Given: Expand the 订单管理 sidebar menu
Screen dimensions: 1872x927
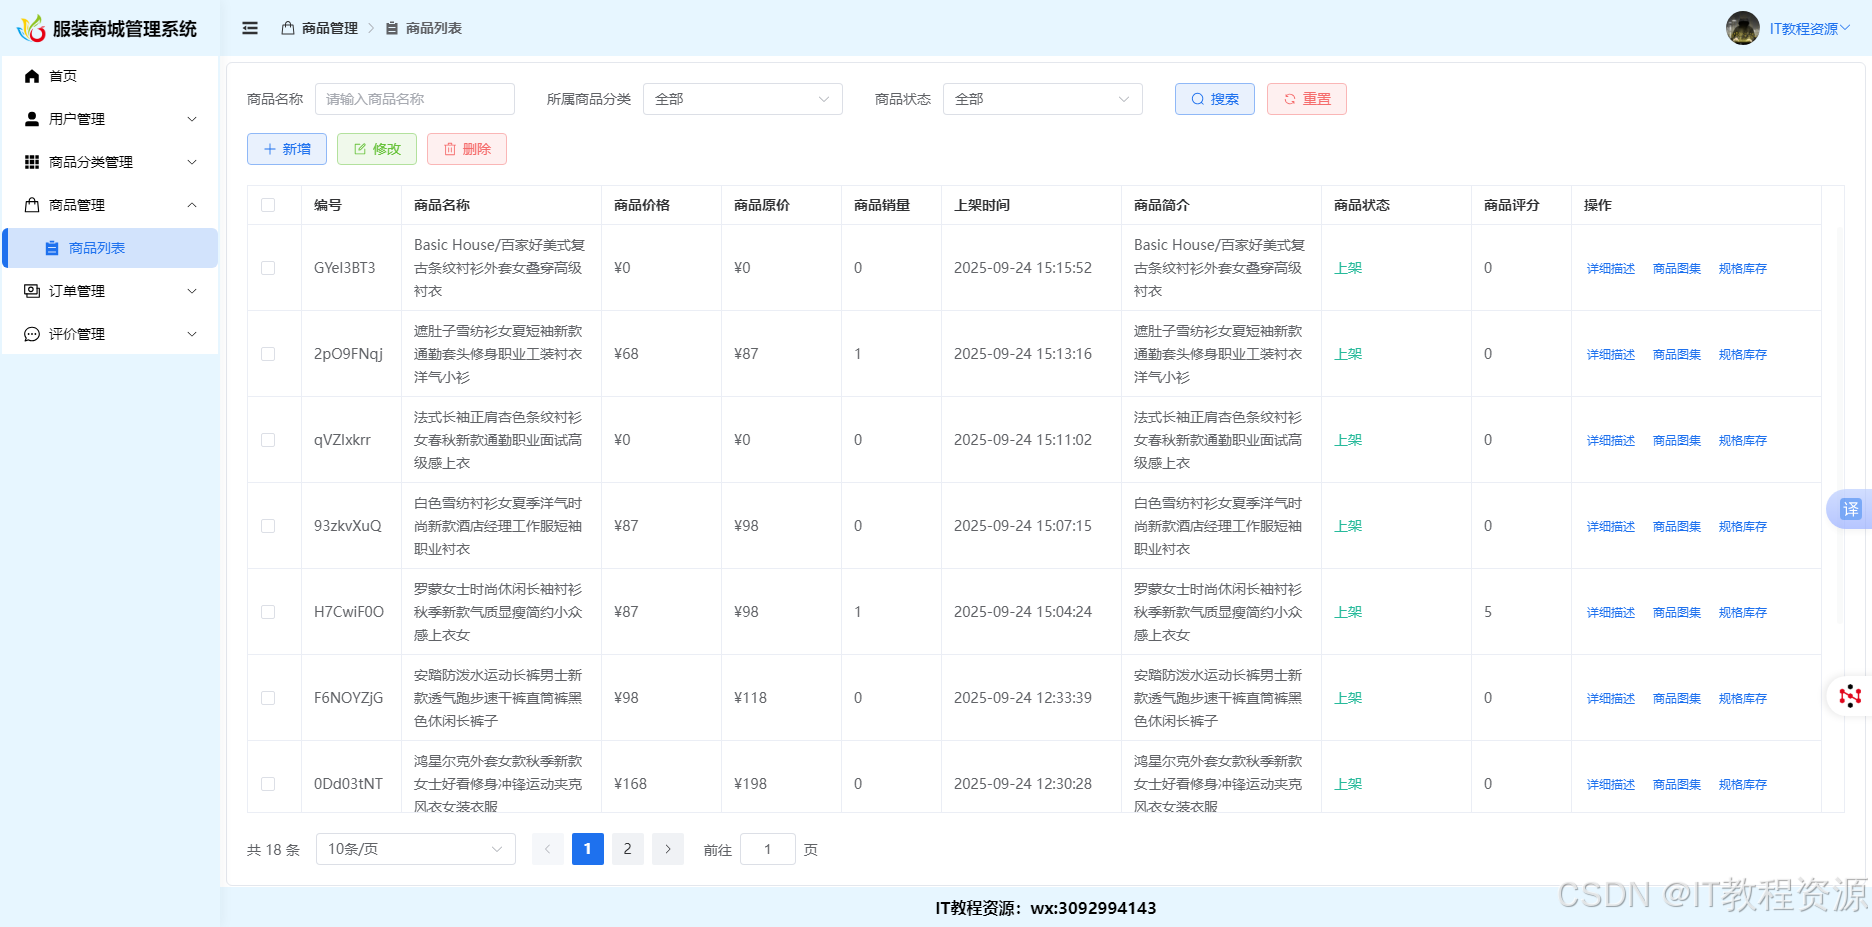Looking at the screenshot, I should [110, 291].
